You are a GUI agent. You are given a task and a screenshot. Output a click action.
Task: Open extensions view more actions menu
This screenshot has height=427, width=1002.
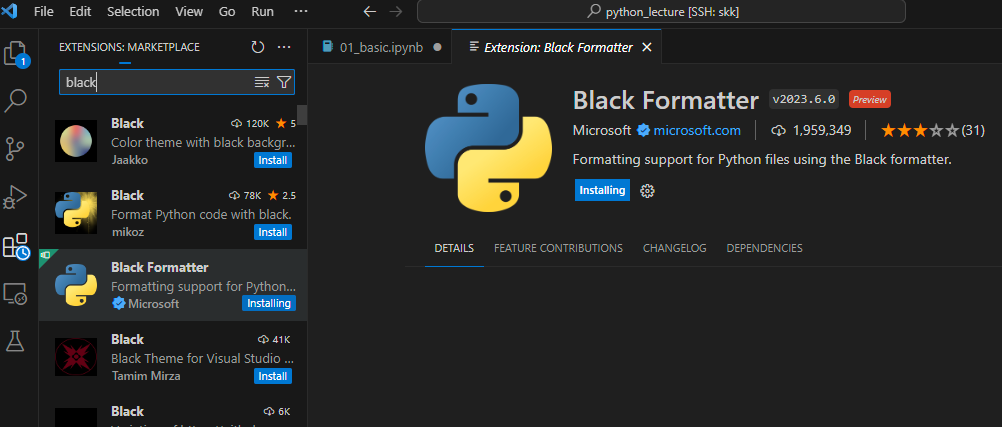pos(284,47)
